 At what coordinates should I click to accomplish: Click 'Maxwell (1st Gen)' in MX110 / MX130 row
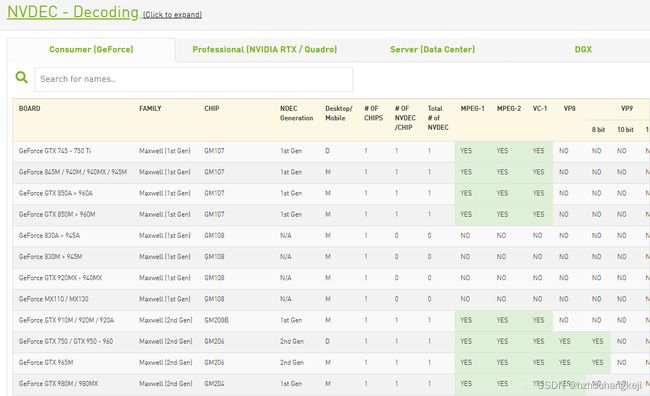click(165, 299)
